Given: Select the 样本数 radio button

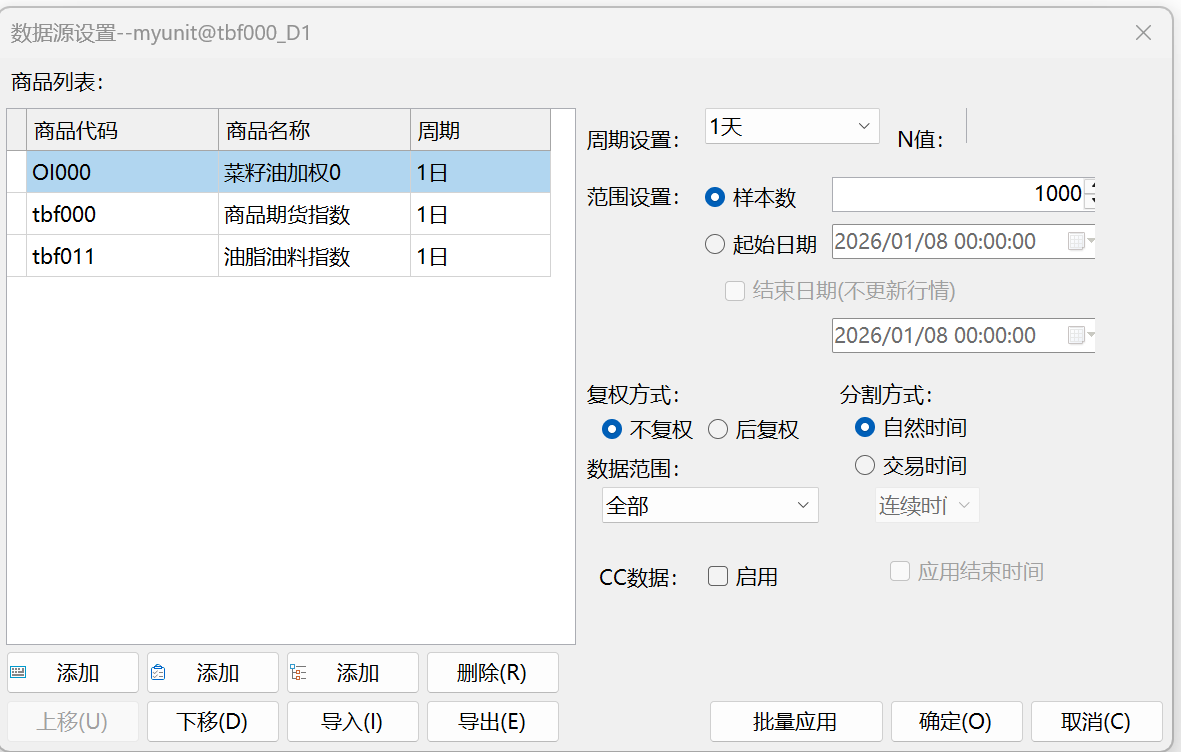Looking at the screenshot, I should click(x=715, y=197).
